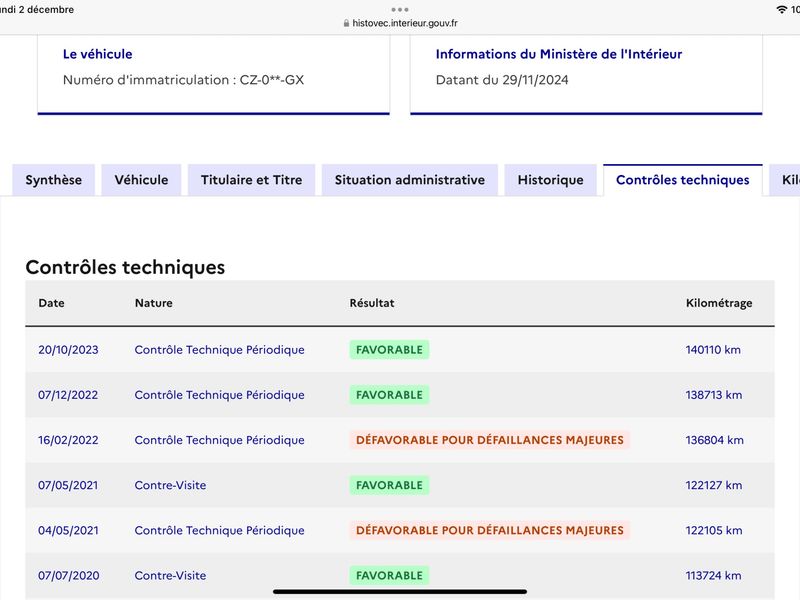This screenshot has height=600, width=800.
Task: Click the FAVORABLE badge for 20/10/2023
Action: click(389, 350)
